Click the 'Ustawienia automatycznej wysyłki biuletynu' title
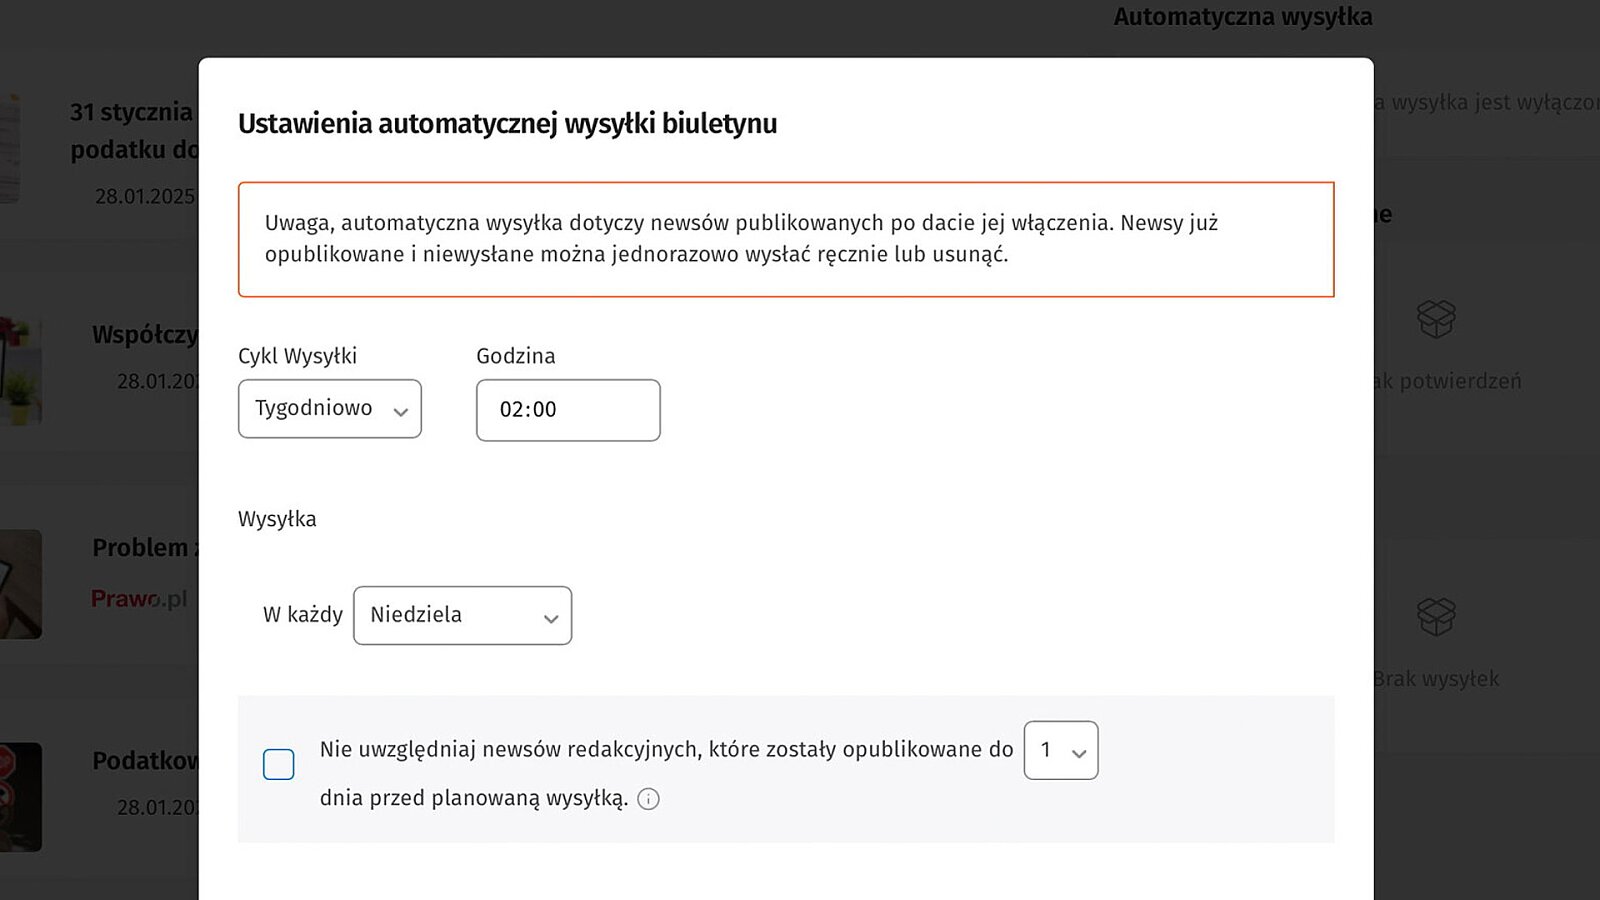 (x=507, y=124)
